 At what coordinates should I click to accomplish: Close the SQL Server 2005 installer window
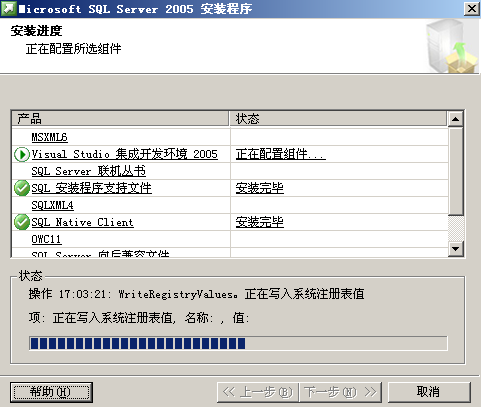pos(471,9)
